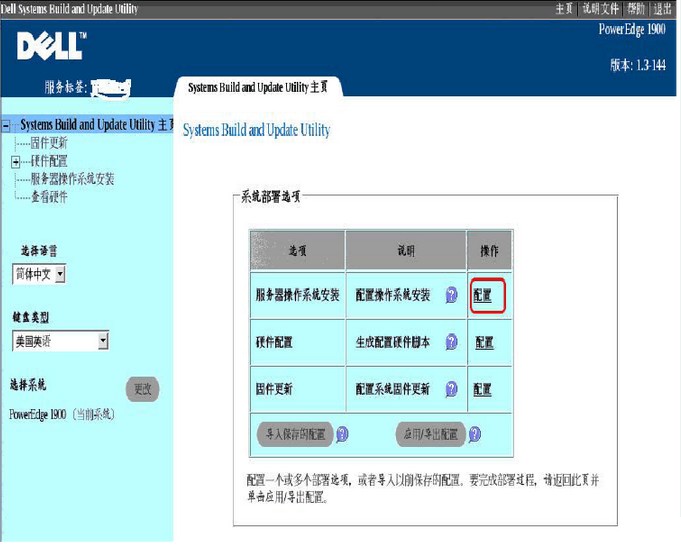Select 服务器操作系统安装 in the left tree
681x548 pixels.
72,179
